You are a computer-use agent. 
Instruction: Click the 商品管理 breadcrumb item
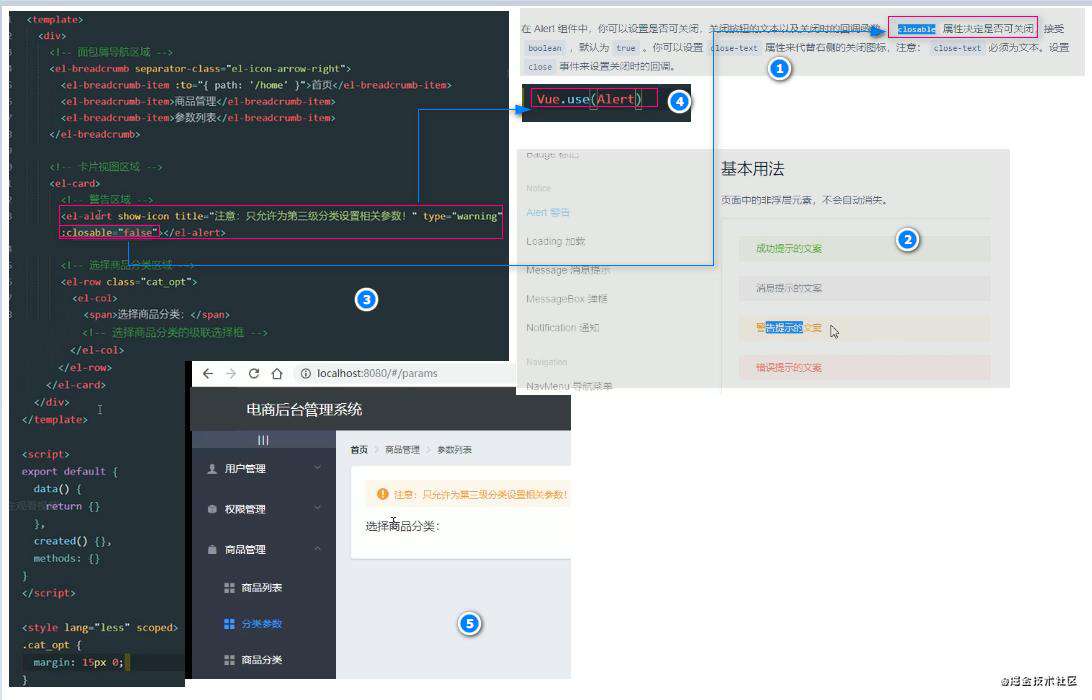(403, 450)
